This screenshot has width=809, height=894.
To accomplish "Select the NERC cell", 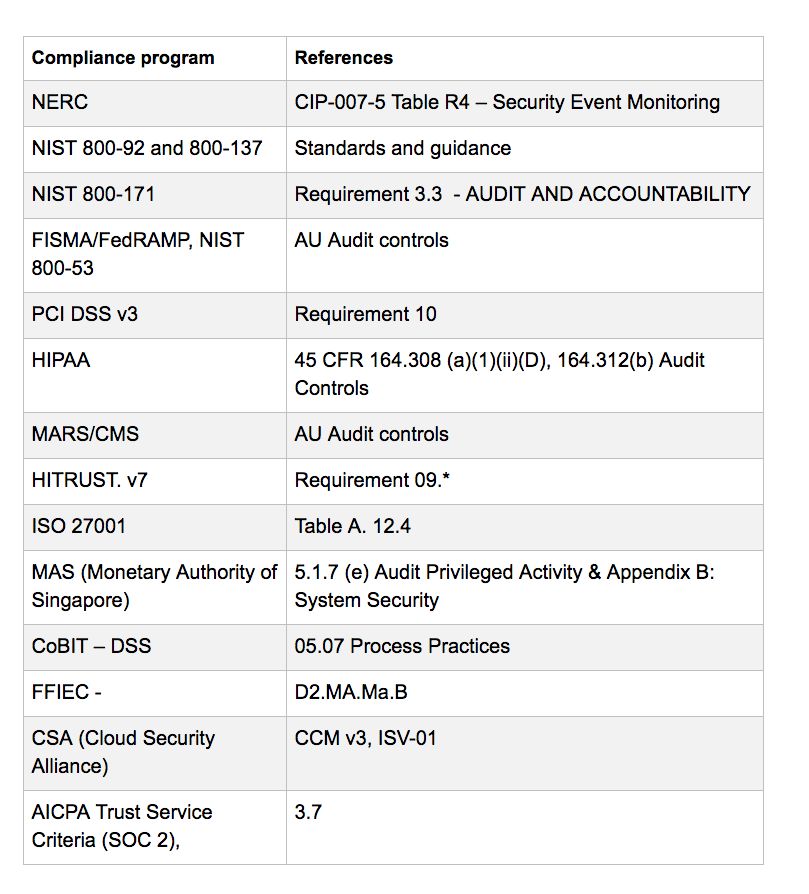I will (x=155, y=103).
